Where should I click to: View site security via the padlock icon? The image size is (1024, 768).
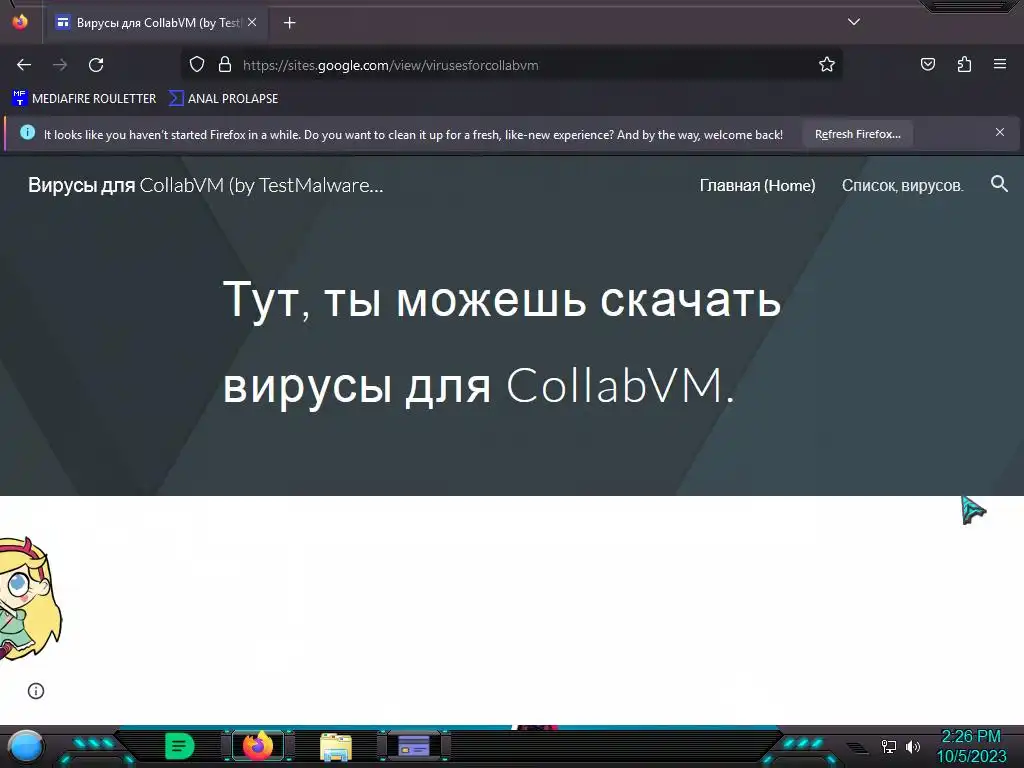(x=225, y=64)
